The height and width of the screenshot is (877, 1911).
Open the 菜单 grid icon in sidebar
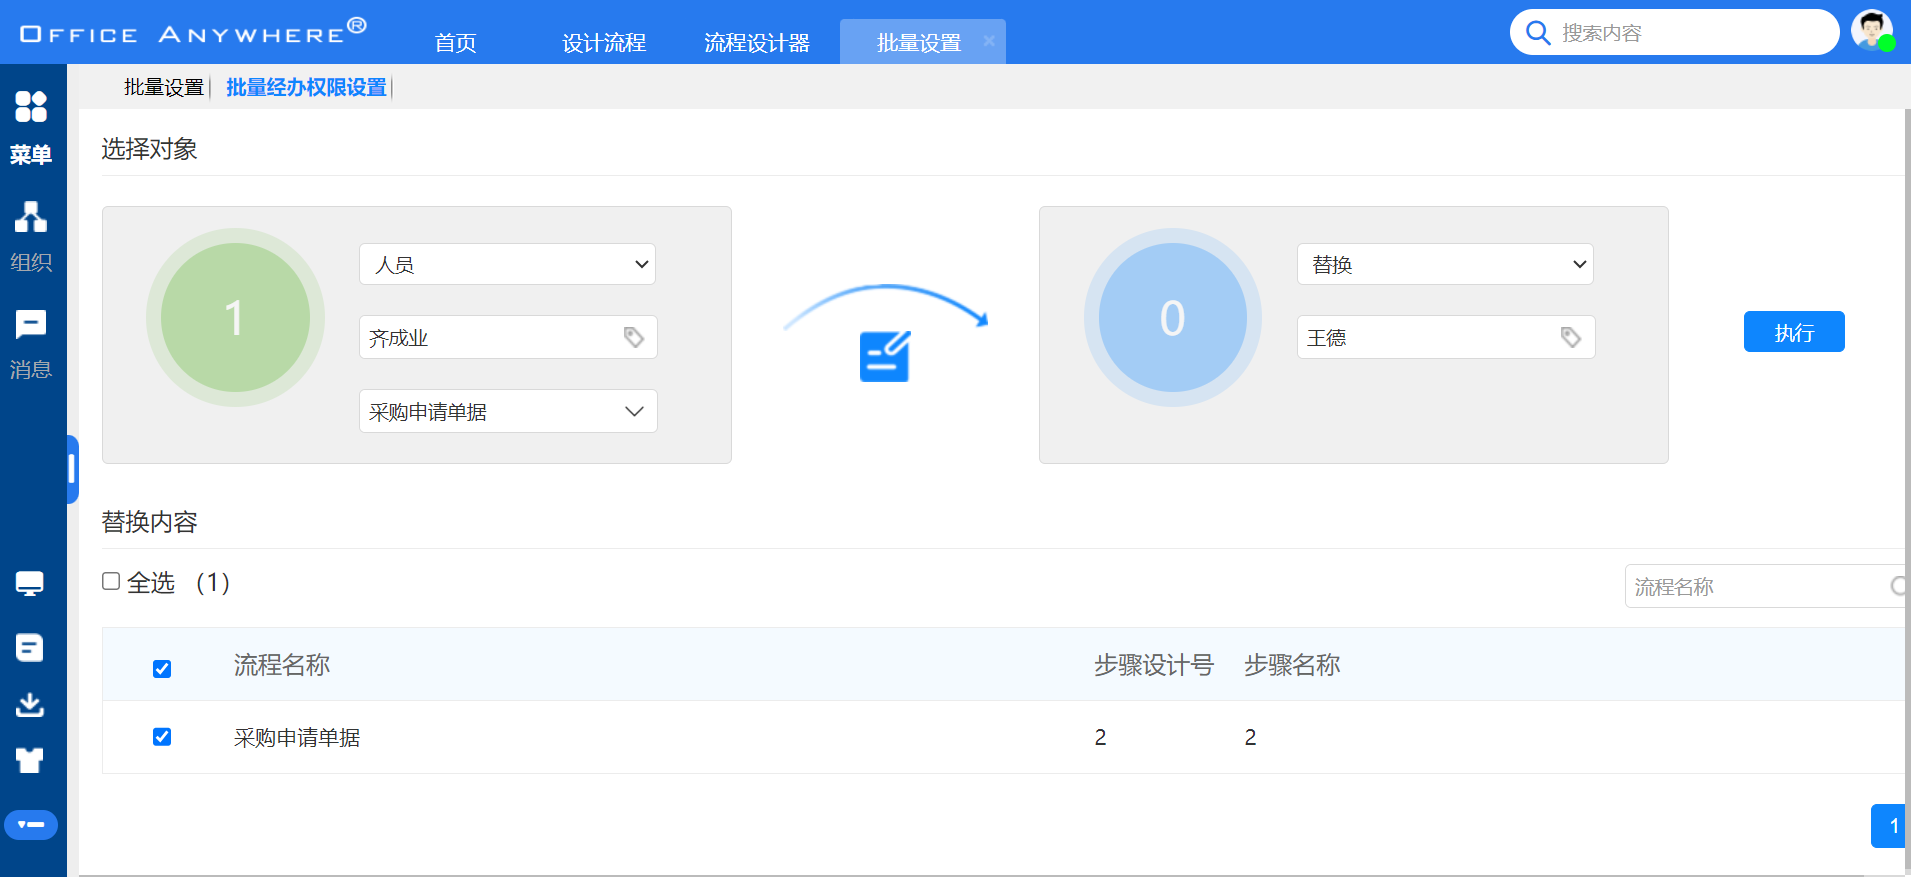(x=31, y=106)
